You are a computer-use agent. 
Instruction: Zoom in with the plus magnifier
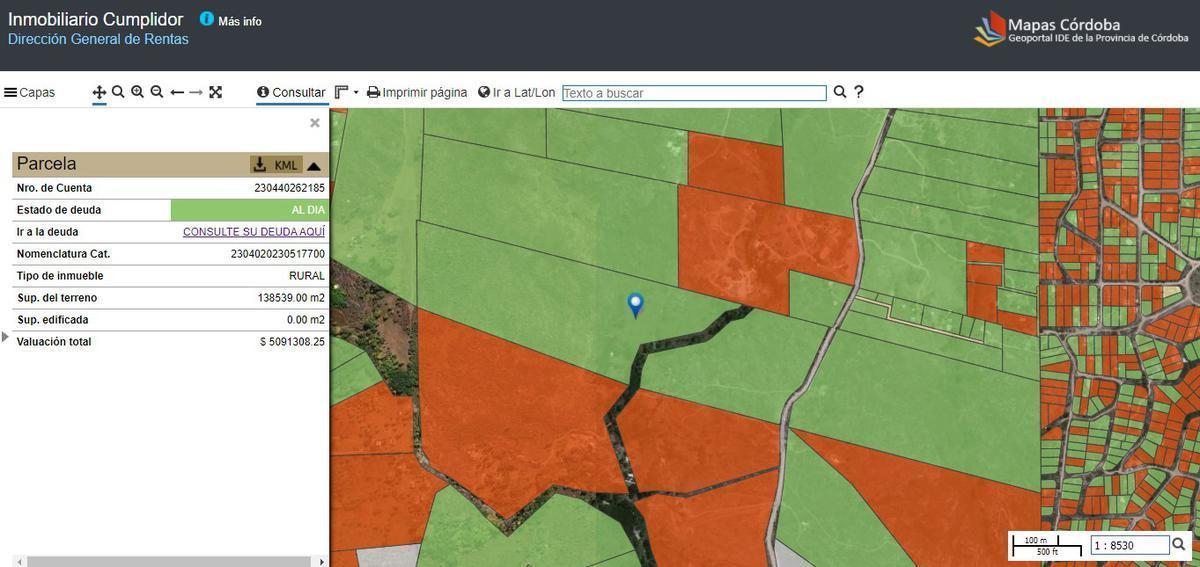137,92
